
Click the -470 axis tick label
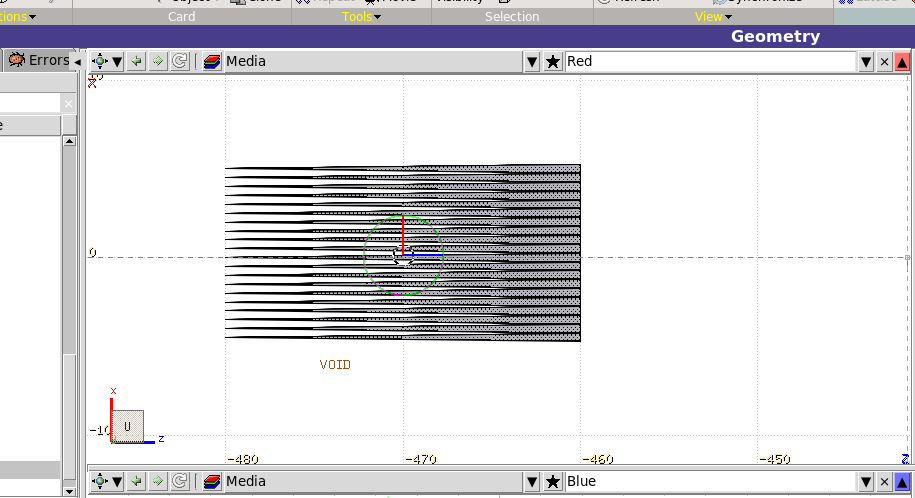(420, 459)
